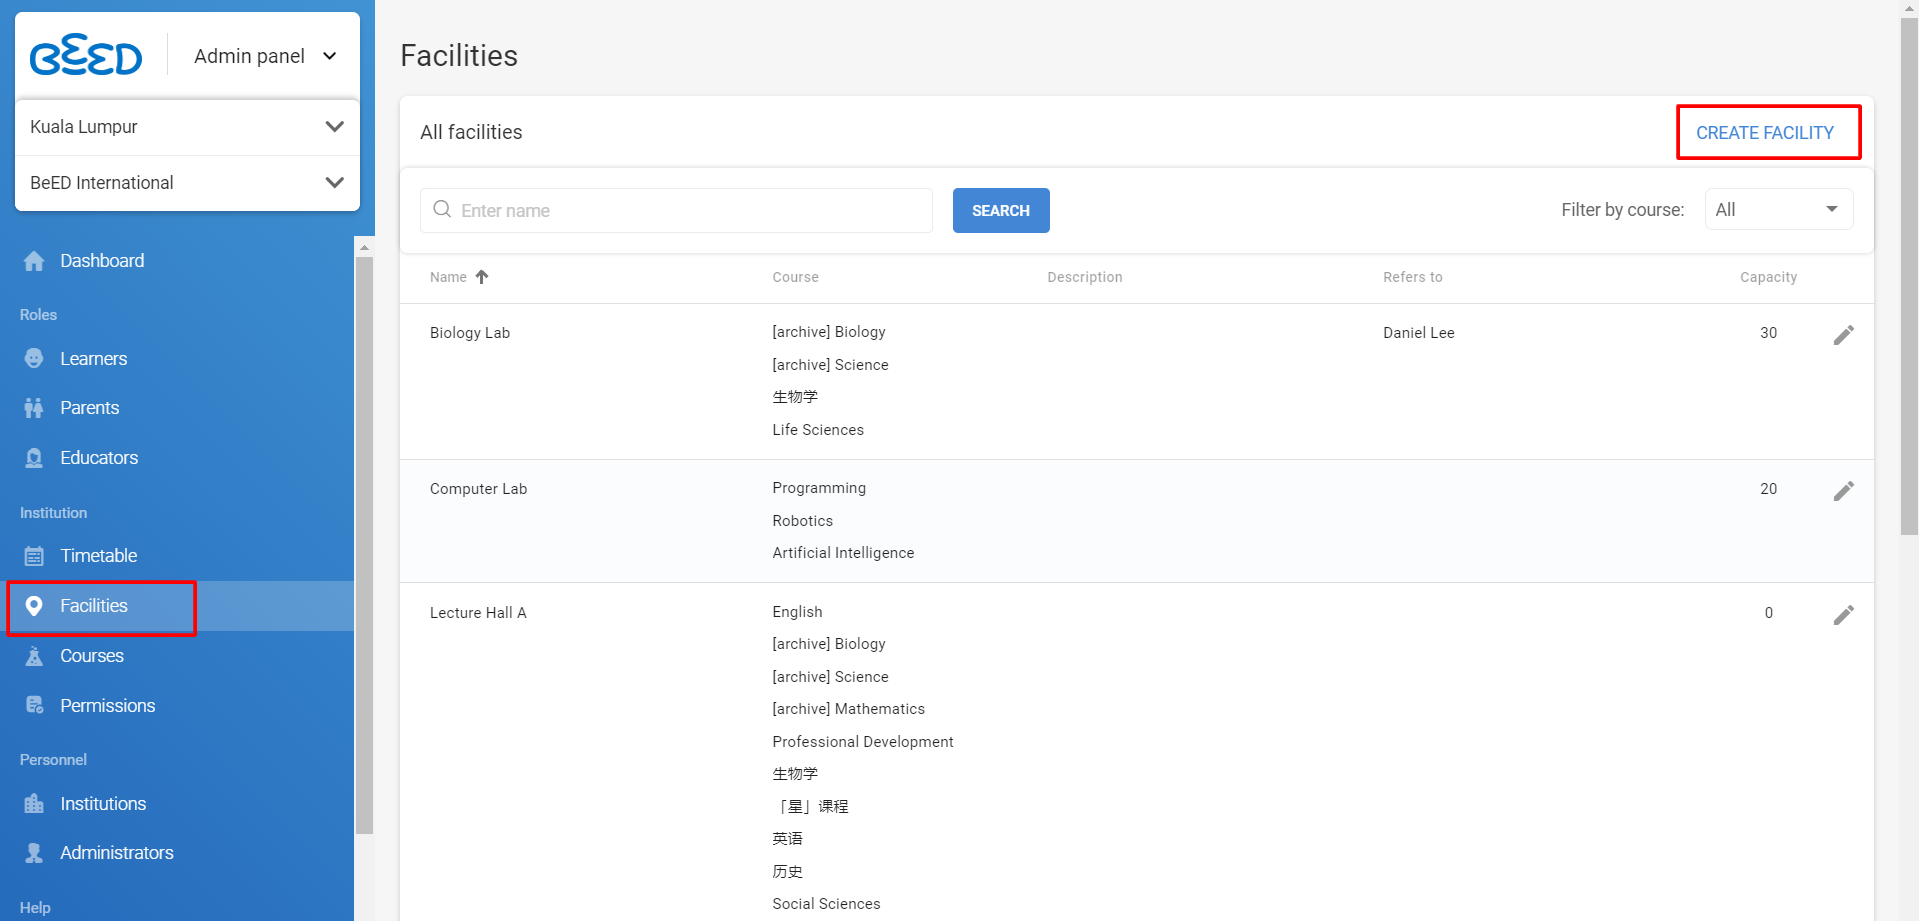Click the Description column header
1919x921 pixels.
pyautogui.click(x=1085, y=277)
